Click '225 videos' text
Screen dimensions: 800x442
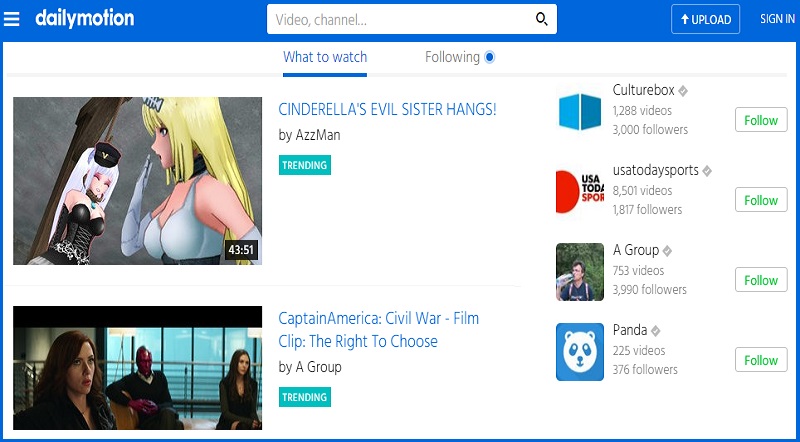[639, 351]
